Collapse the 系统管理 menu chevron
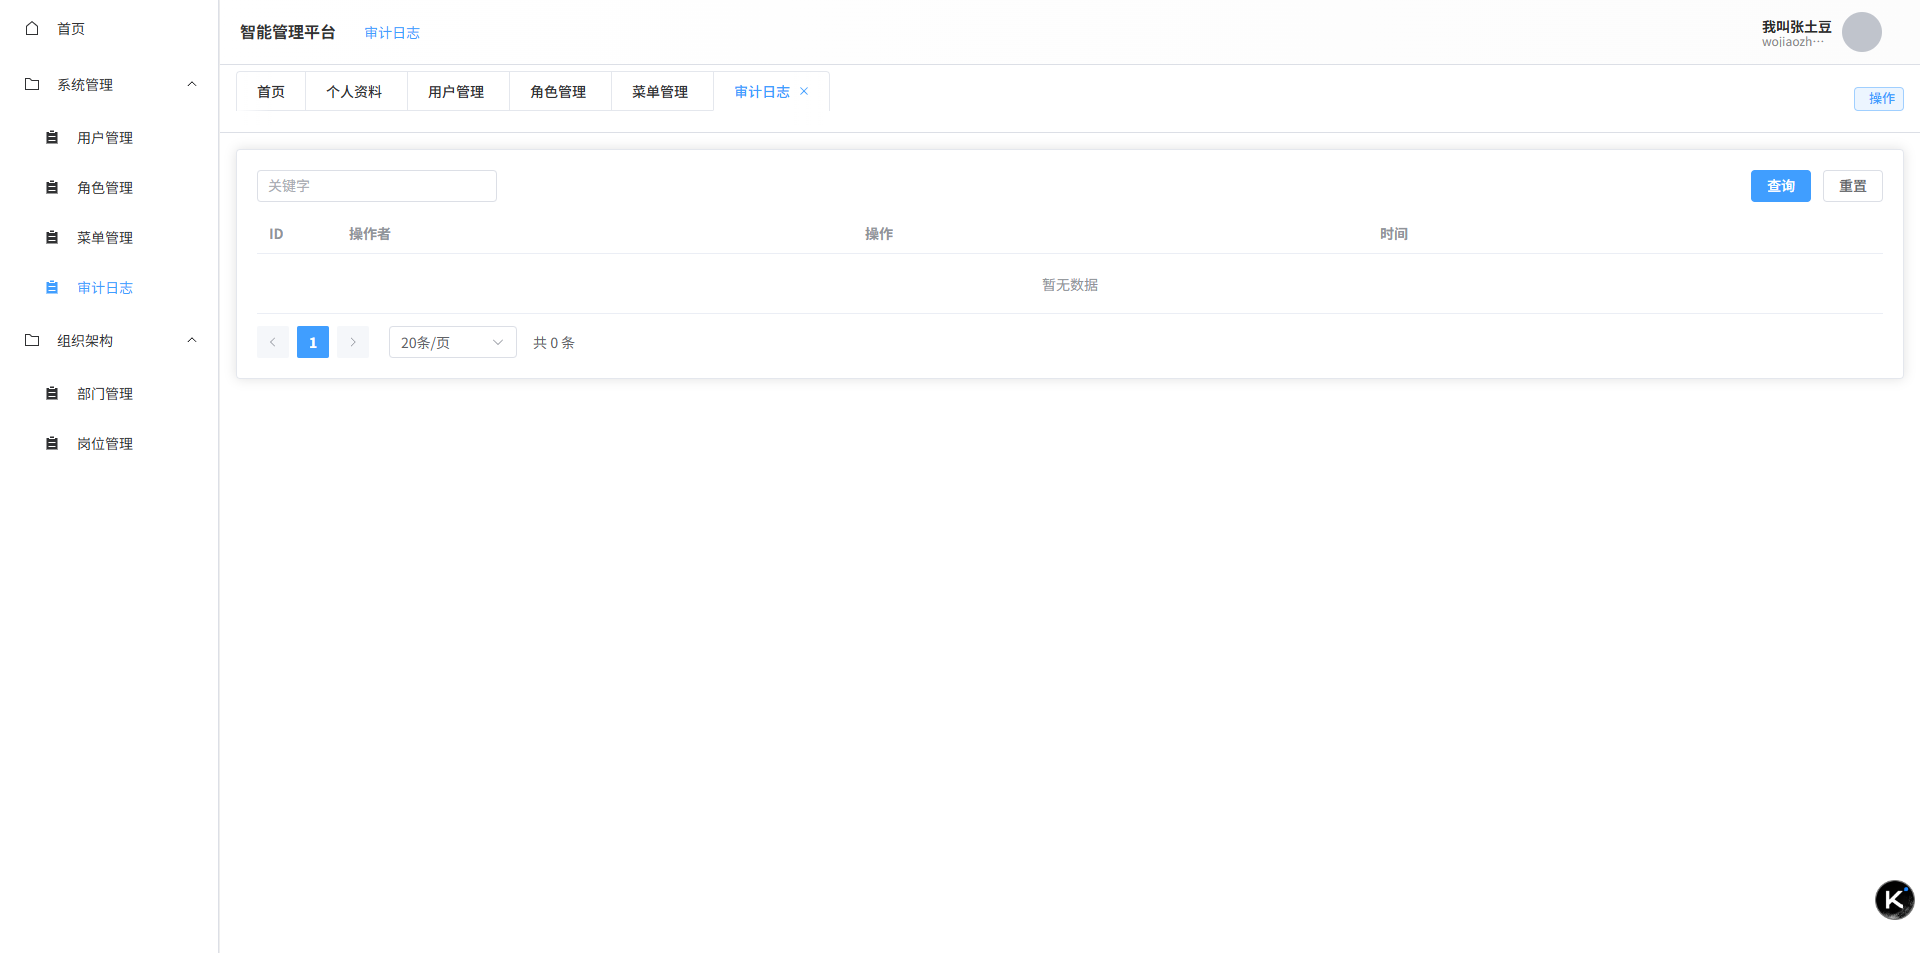 click(192, 84)
